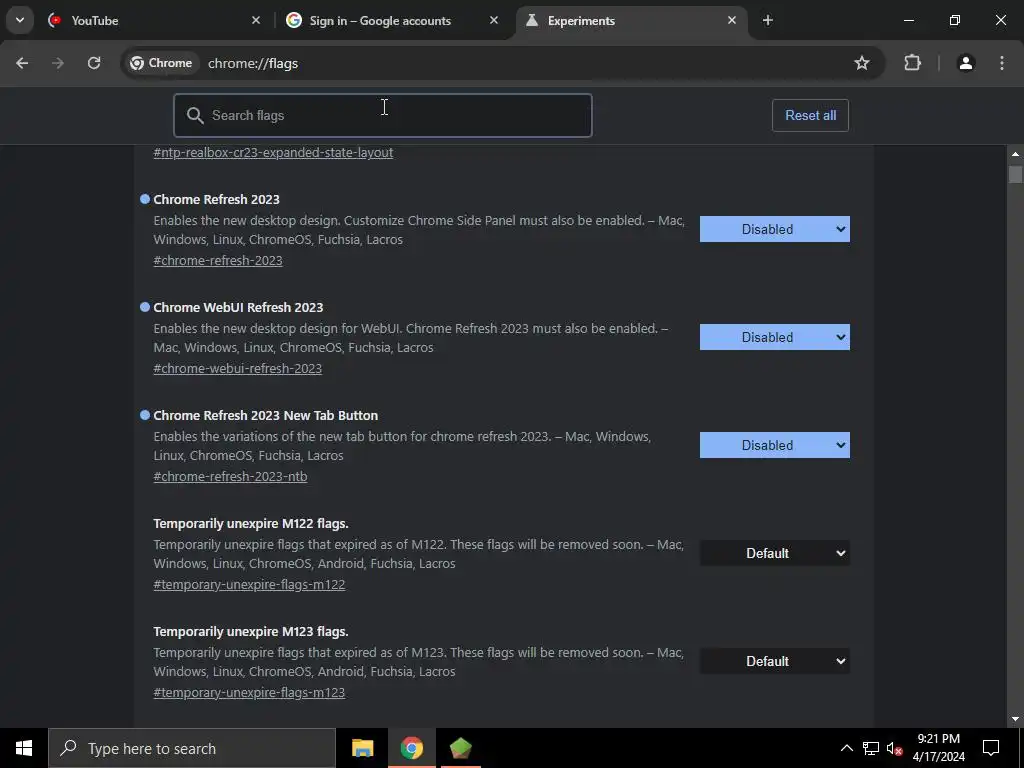Close the Google accounts sign-in tab
Screen dimensions: 1024x768
pyautogui.click(x=494, y=20)
